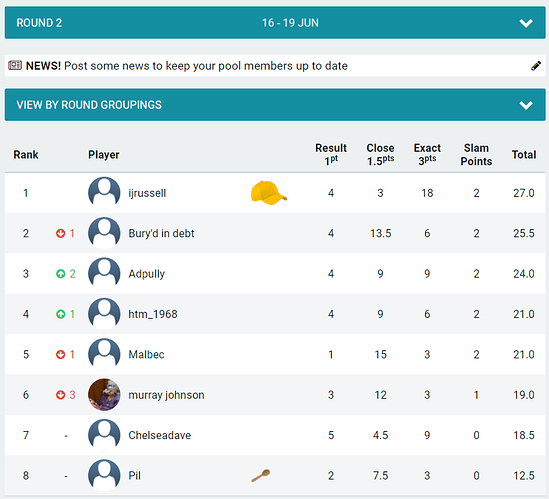Open the 16 - 19 JUN round selector bar

point(275,23)
